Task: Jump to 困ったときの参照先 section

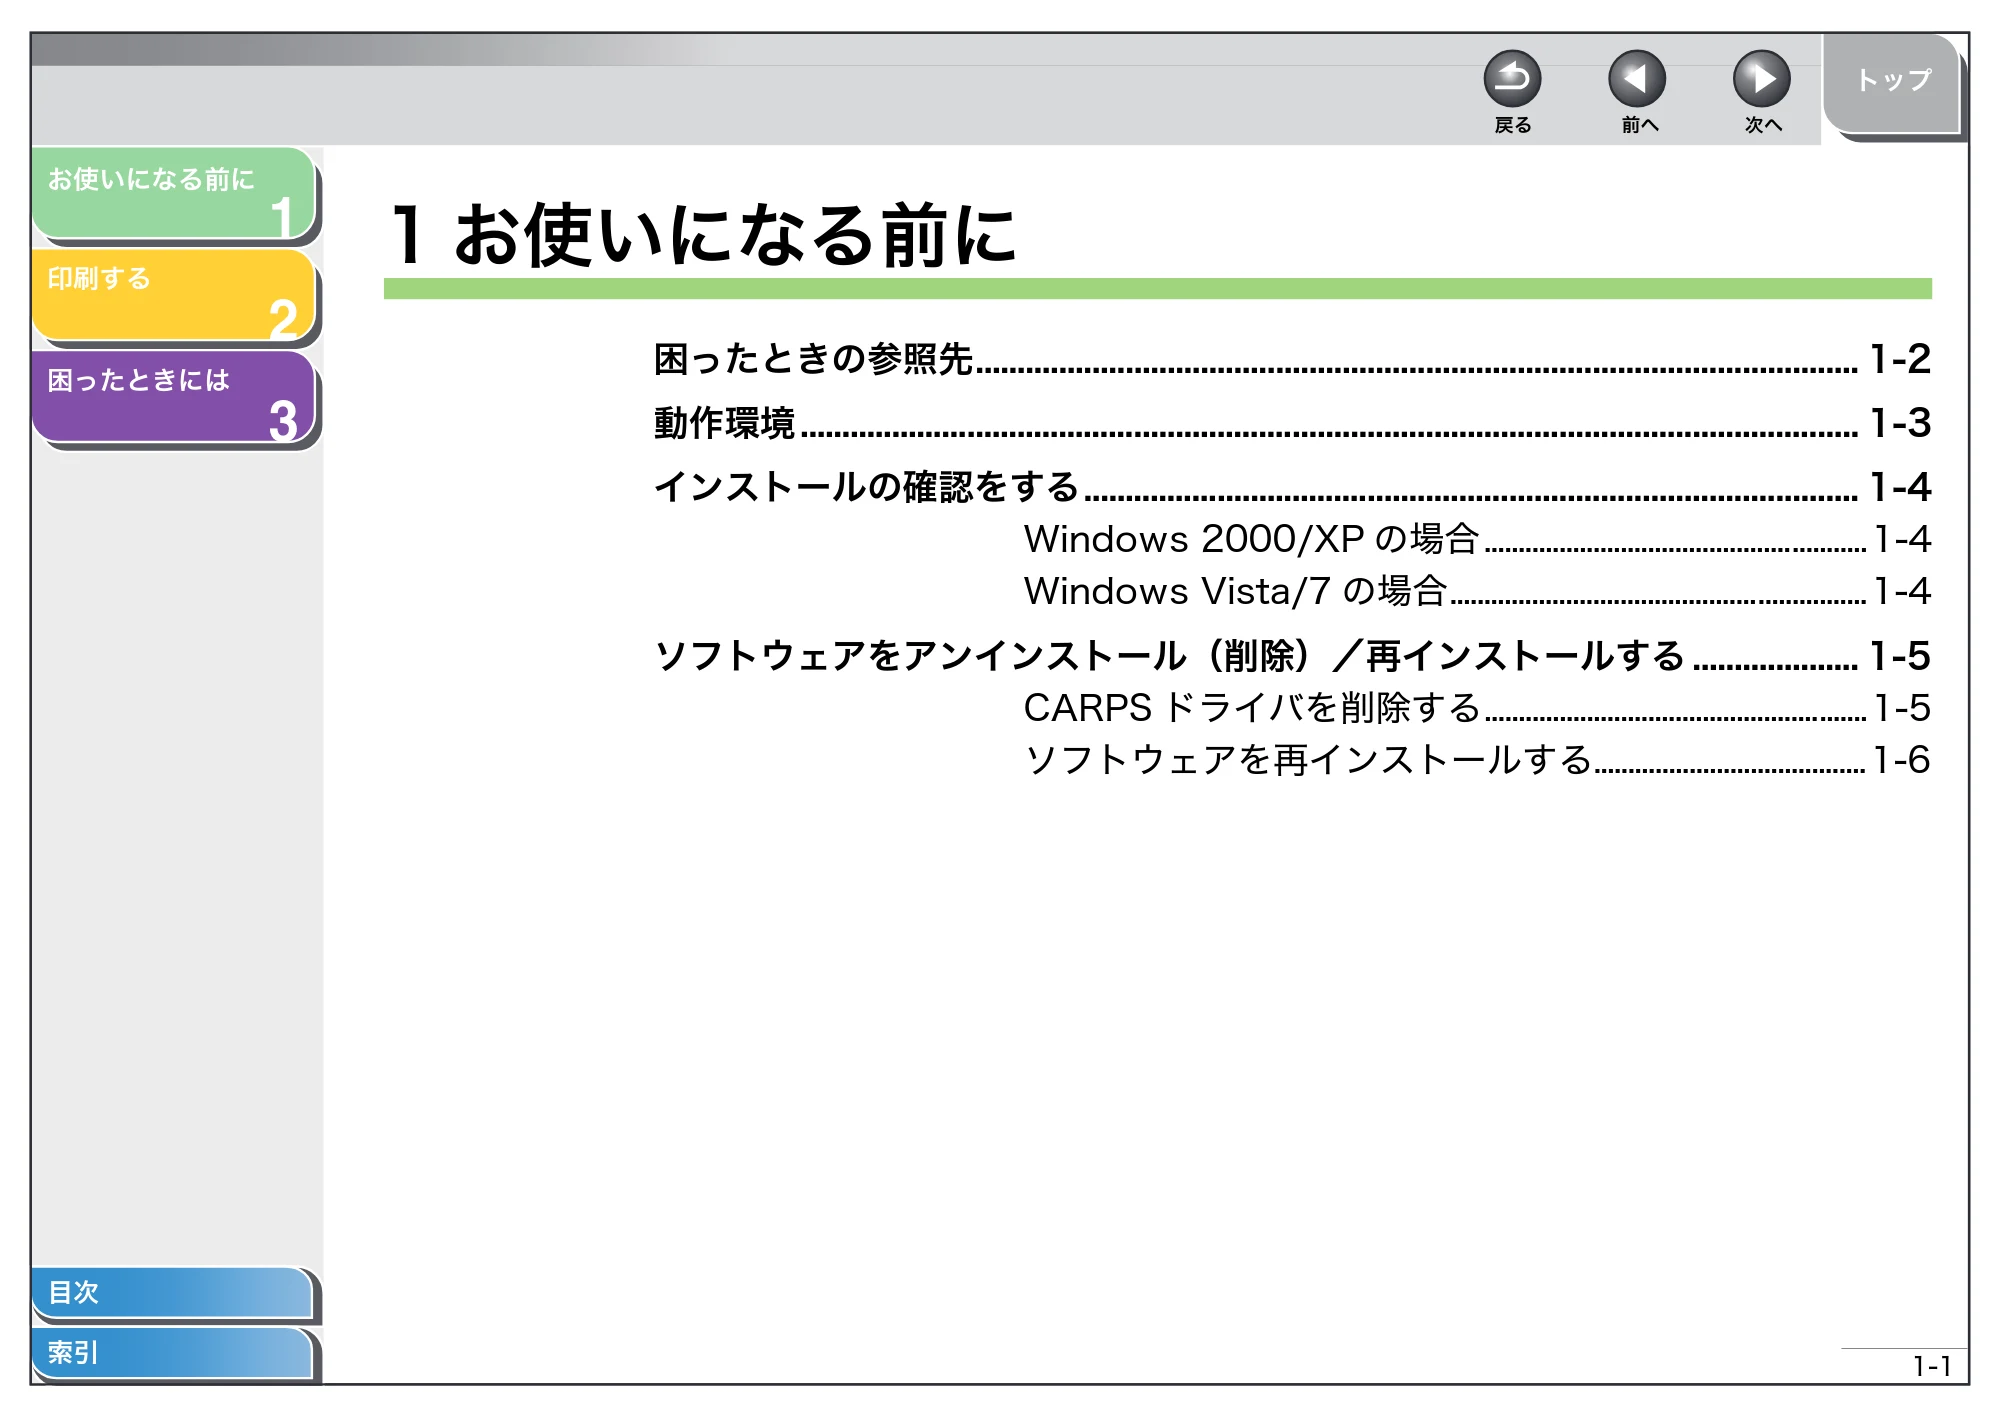Action: (1292, 359)
